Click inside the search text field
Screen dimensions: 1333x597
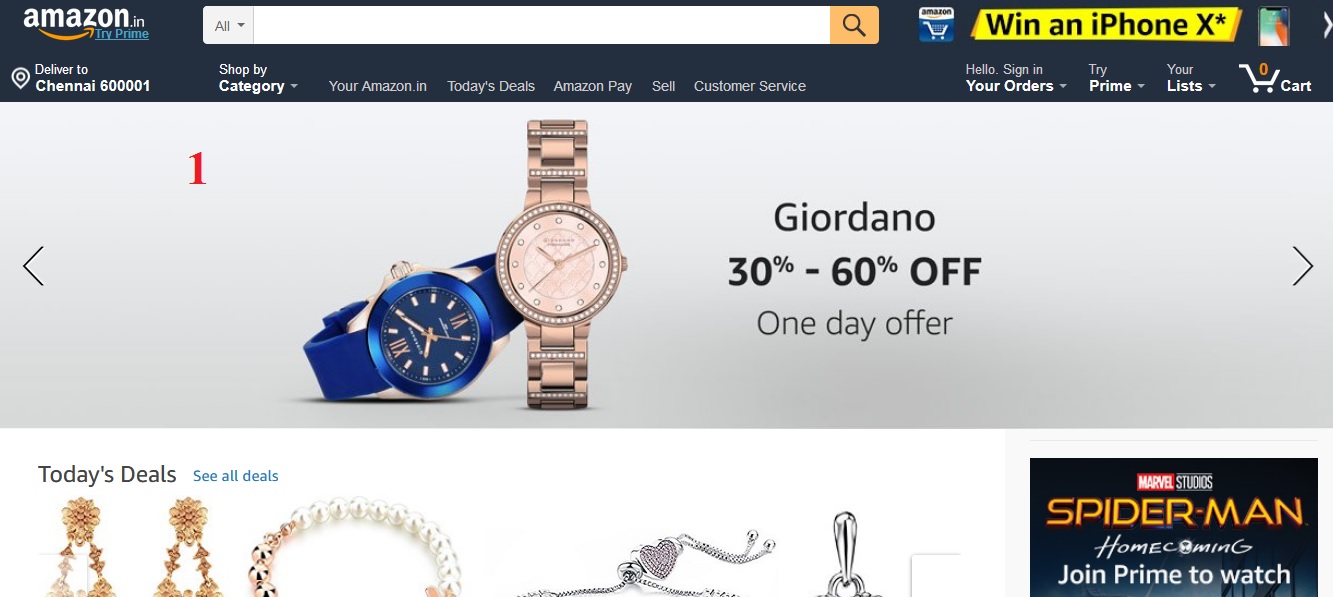[542, 25]
